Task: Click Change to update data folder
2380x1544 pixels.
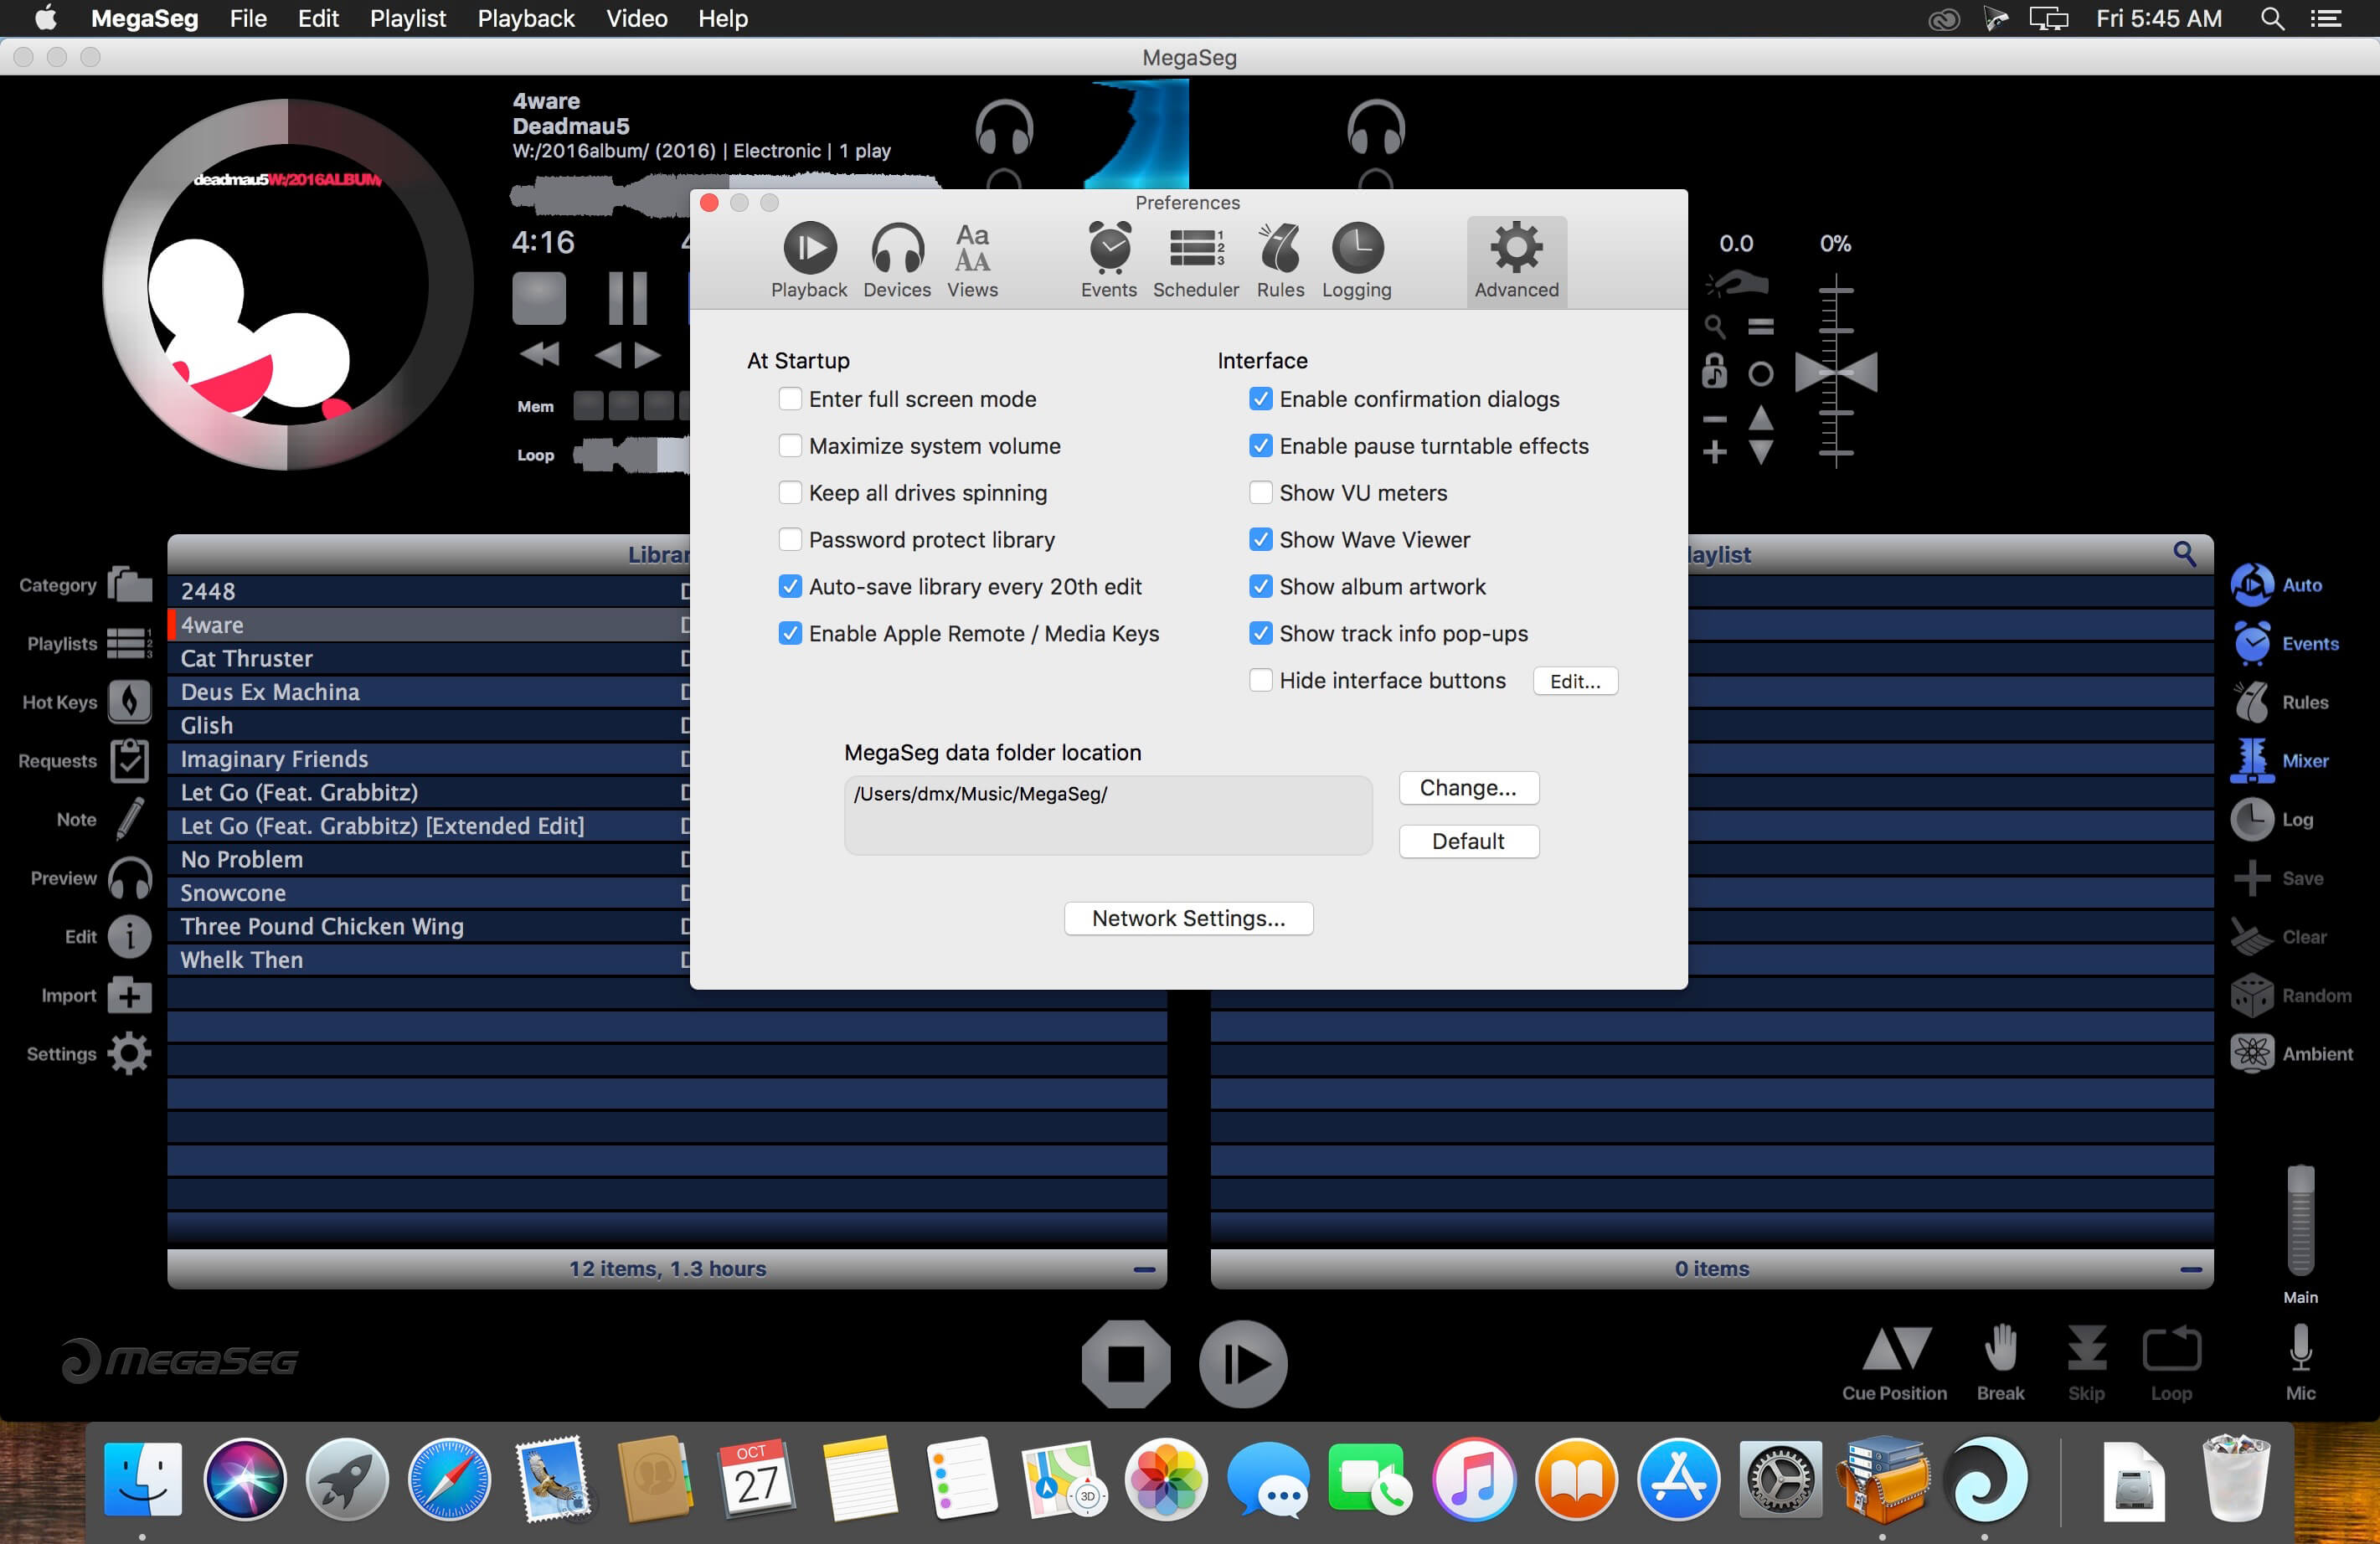Action: 1467,786
